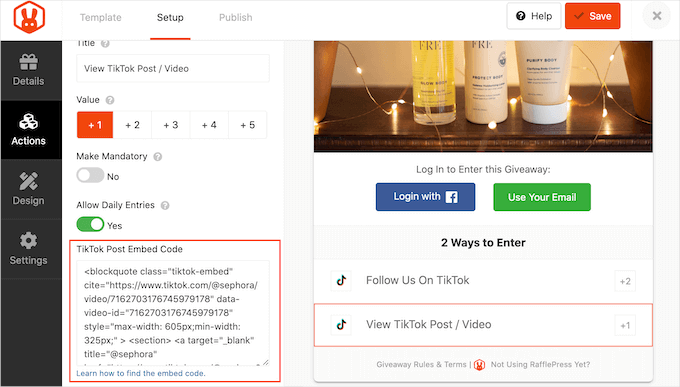The width and height of the screenshot is (680, 387).
Task: Click help icon beside Make Mandatory
Action: [158, 157]
